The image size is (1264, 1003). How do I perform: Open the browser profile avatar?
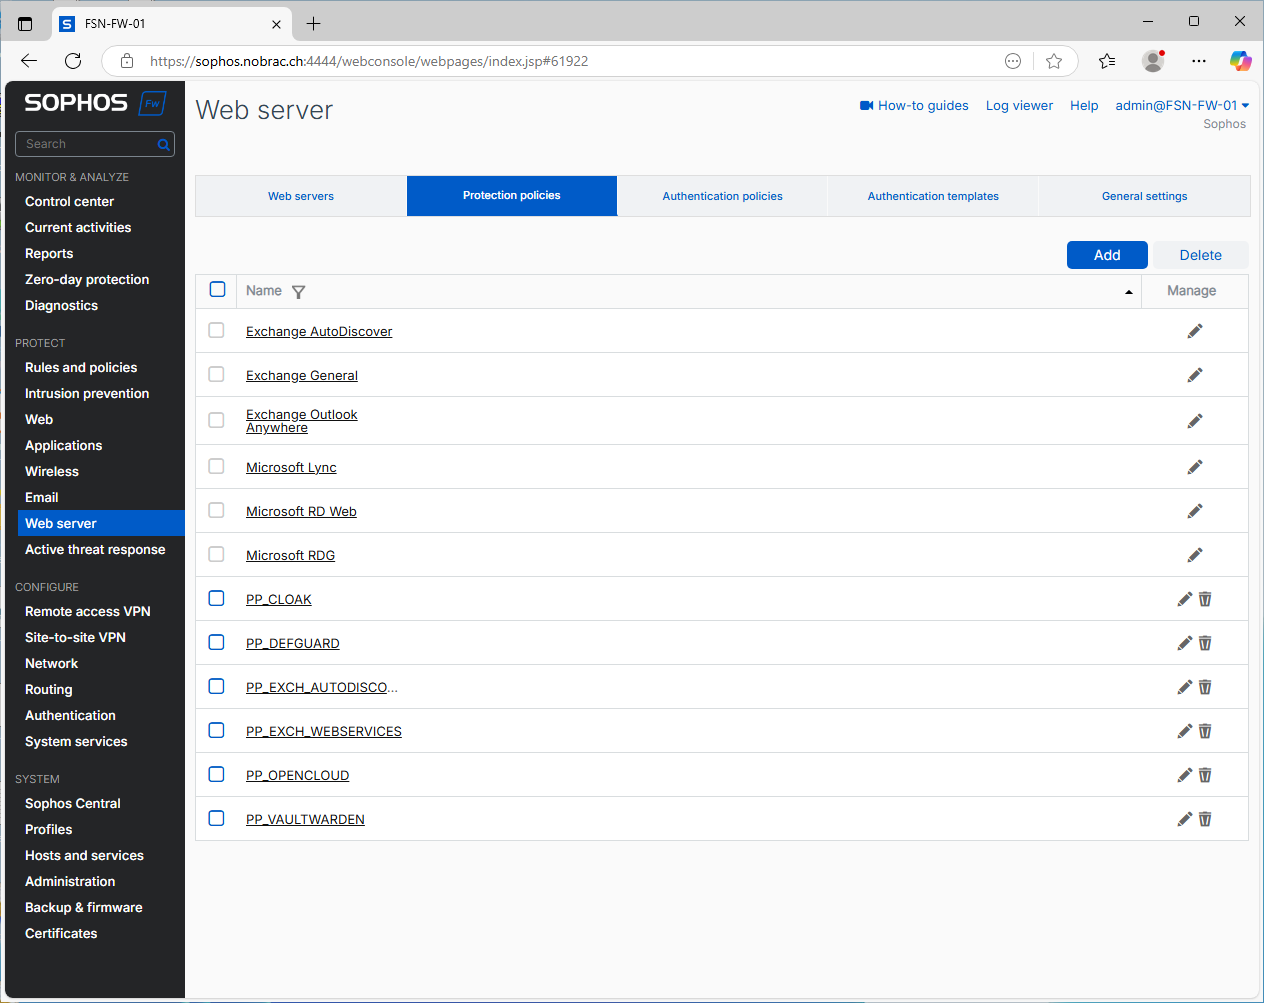pos(1153,61)
